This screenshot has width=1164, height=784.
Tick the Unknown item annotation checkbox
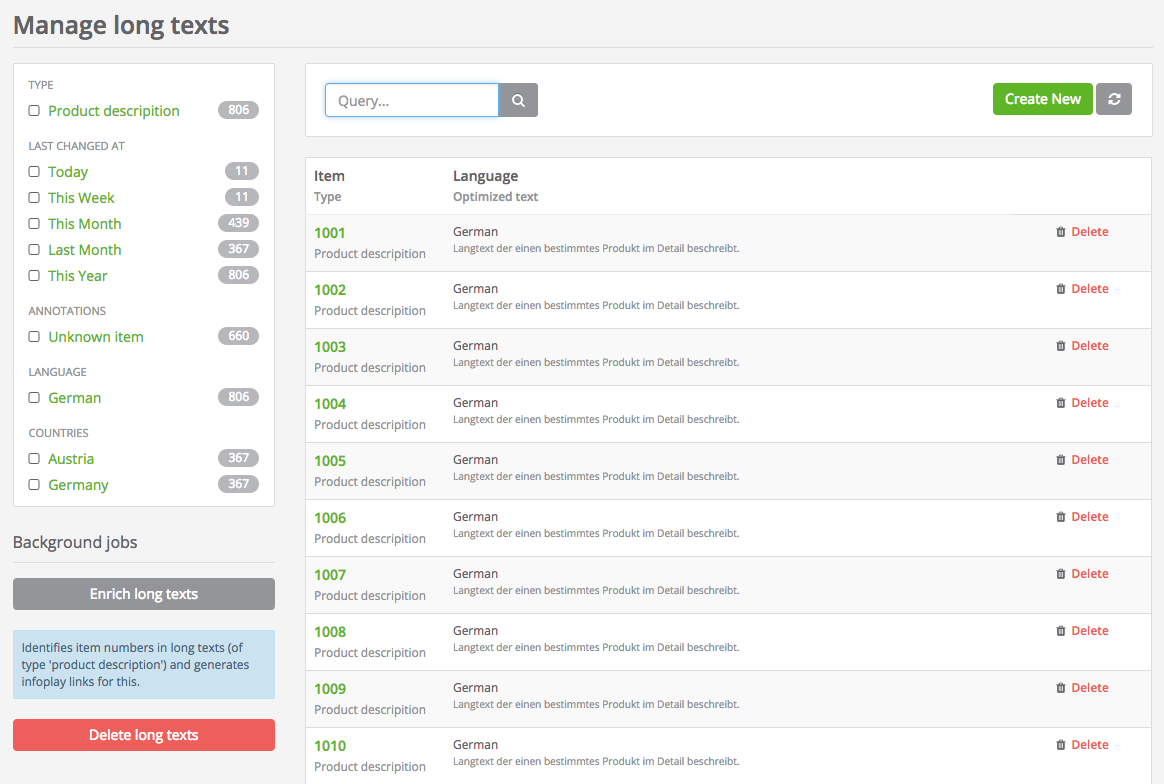pos(34,337)
